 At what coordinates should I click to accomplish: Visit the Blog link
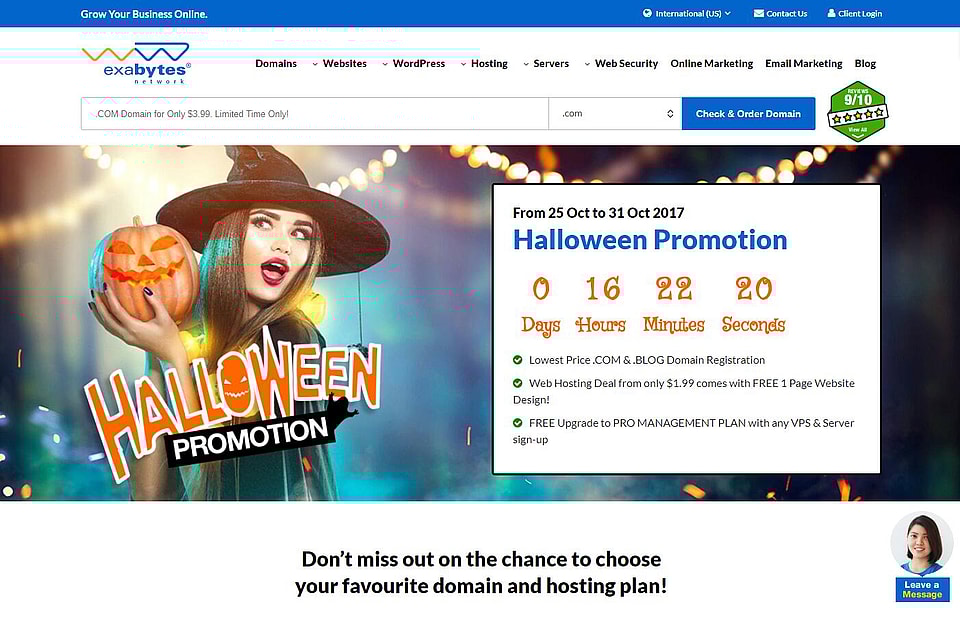tap(865, 64)
